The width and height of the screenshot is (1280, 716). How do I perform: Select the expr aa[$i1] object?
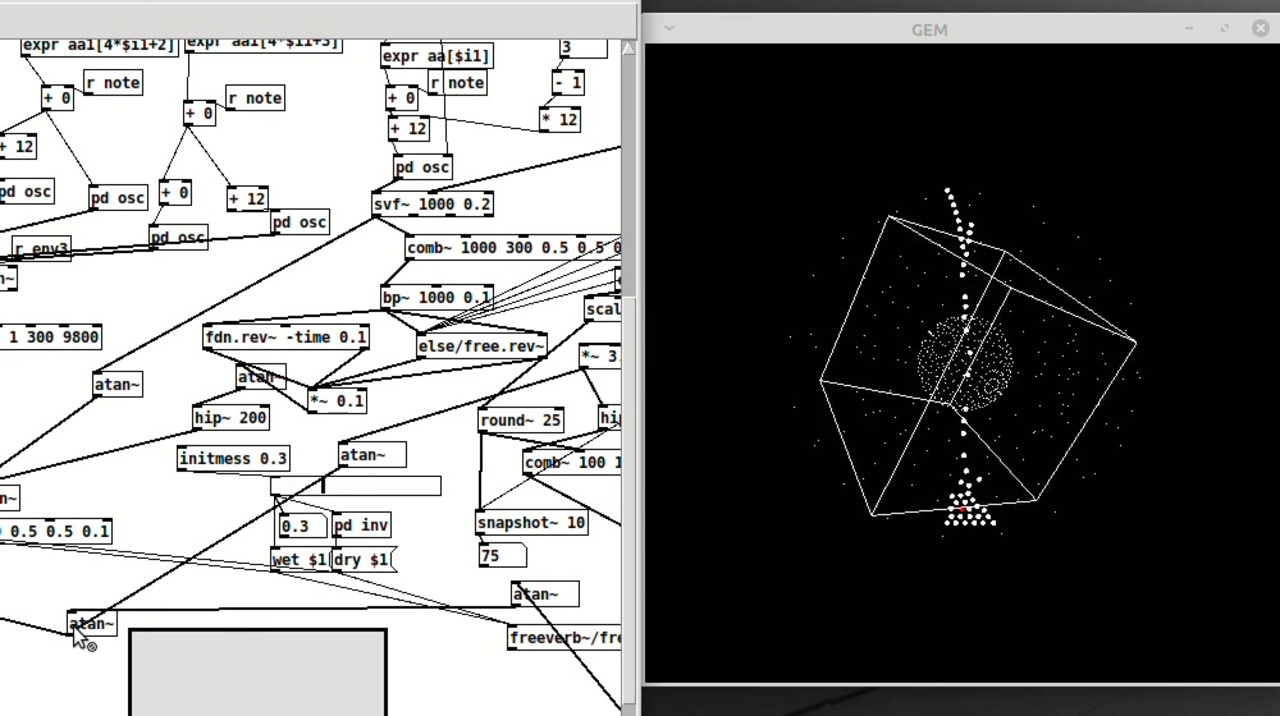coord(436,56)
